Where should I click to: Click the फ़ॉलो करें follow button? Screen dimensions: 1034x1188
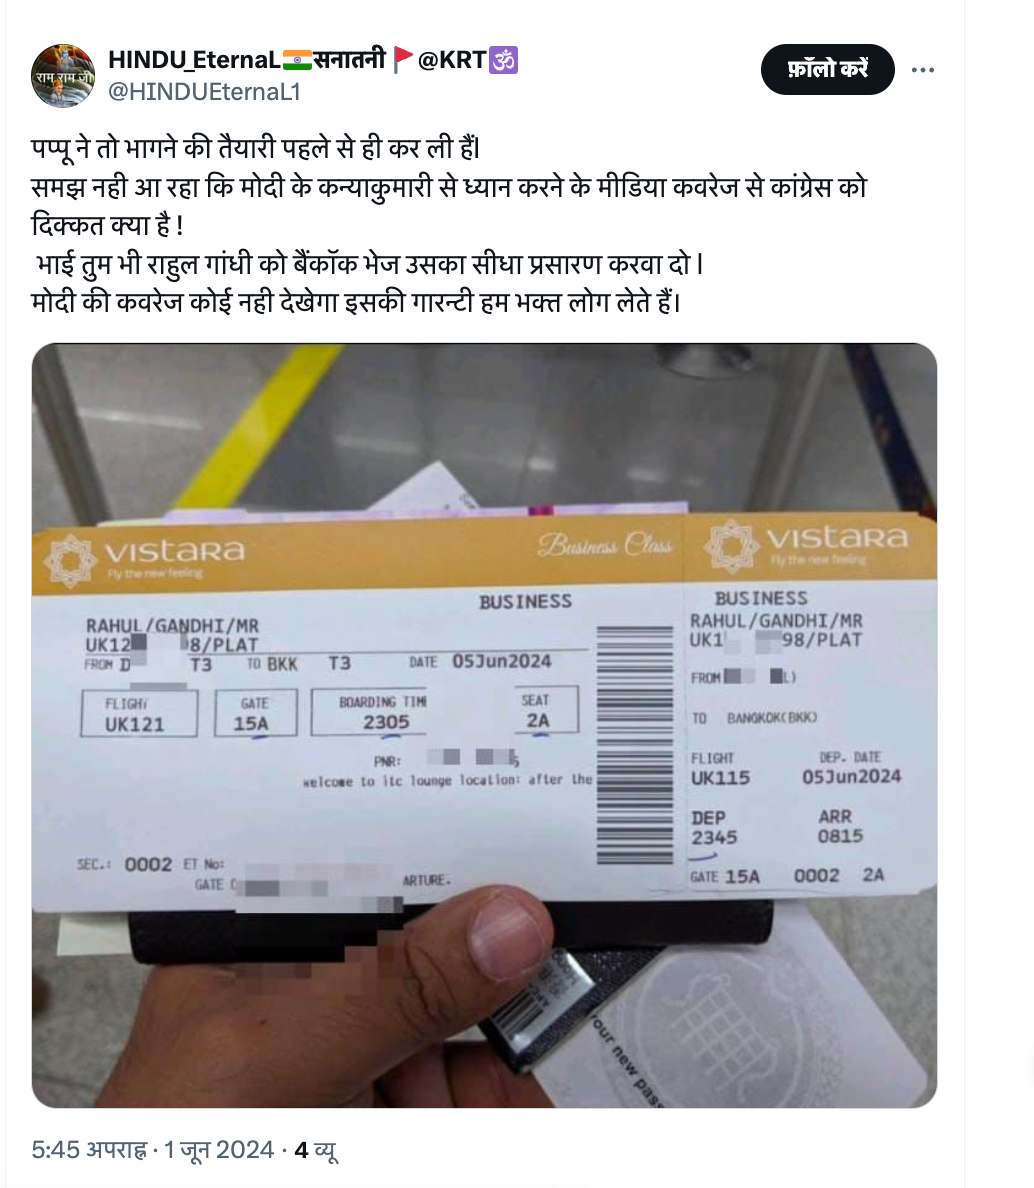click(827, 69)
